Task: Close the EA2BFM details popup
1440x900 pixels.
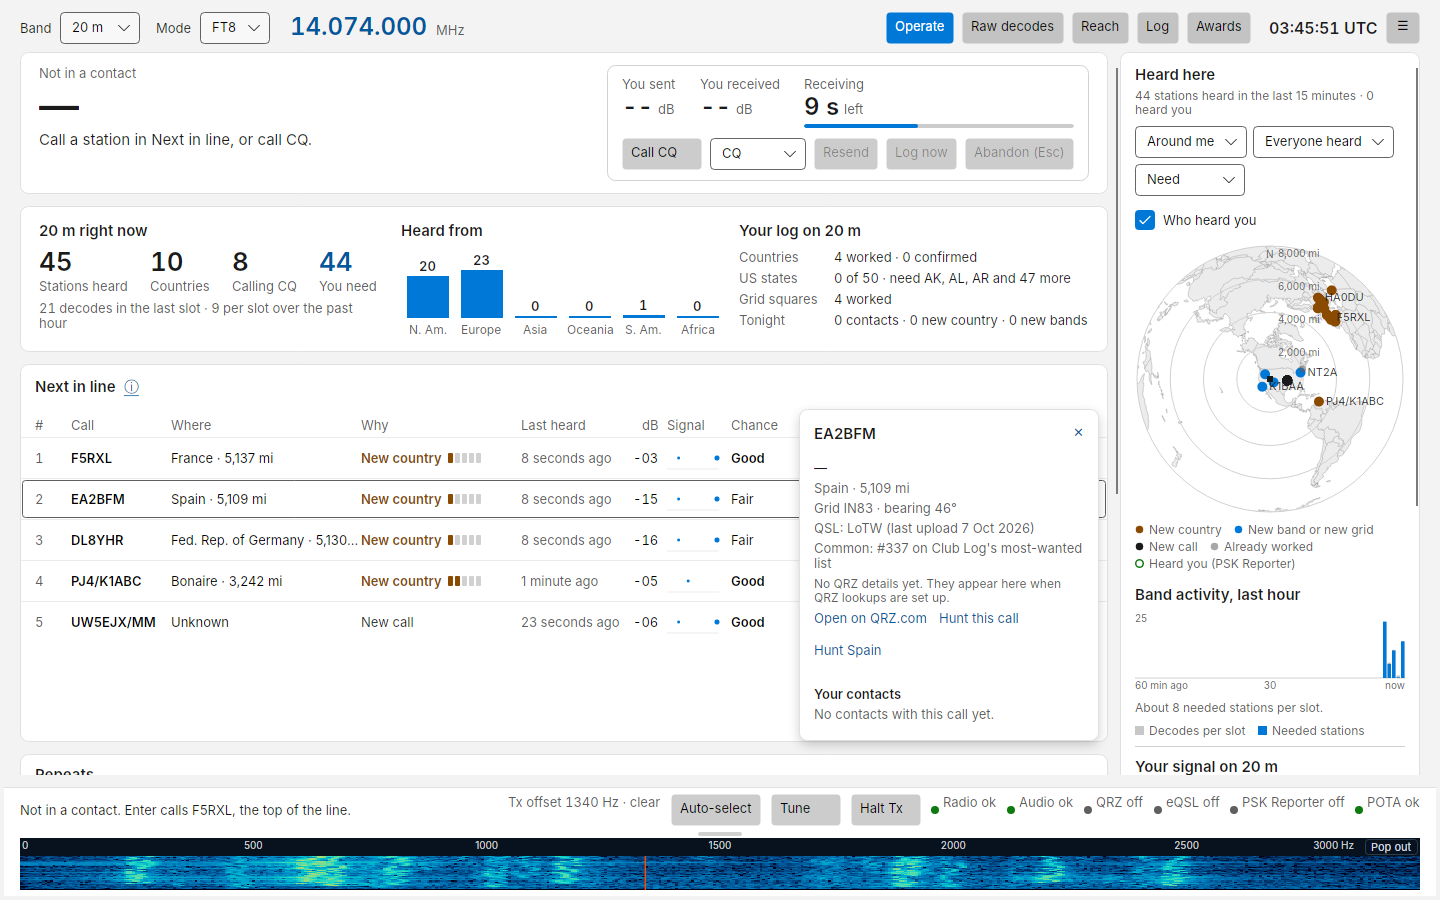Action: (x=1078, y=433)
